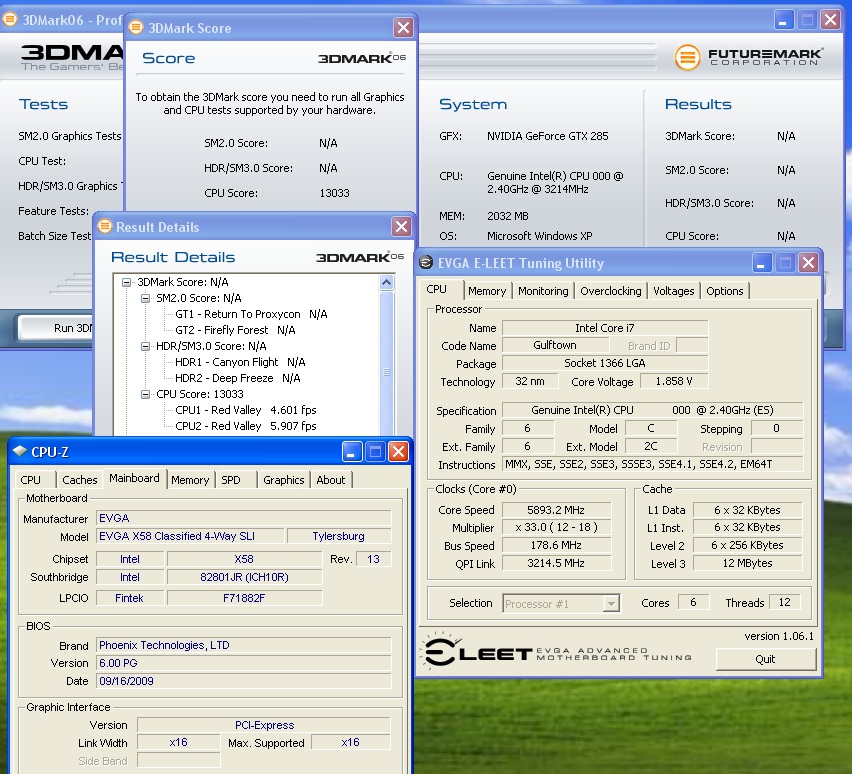Minimize the CPU-Z window
Viewport: 852px width, 774px height.
(352, 452)
